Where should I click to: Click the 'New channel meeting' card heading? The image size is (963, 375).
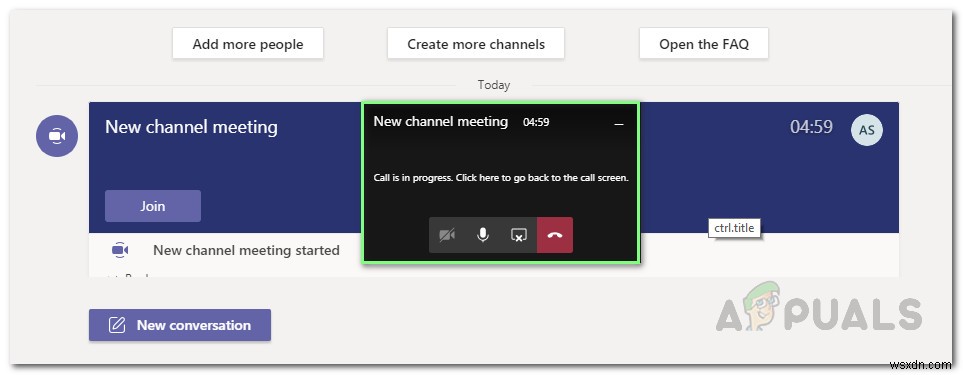pos(191,127)
